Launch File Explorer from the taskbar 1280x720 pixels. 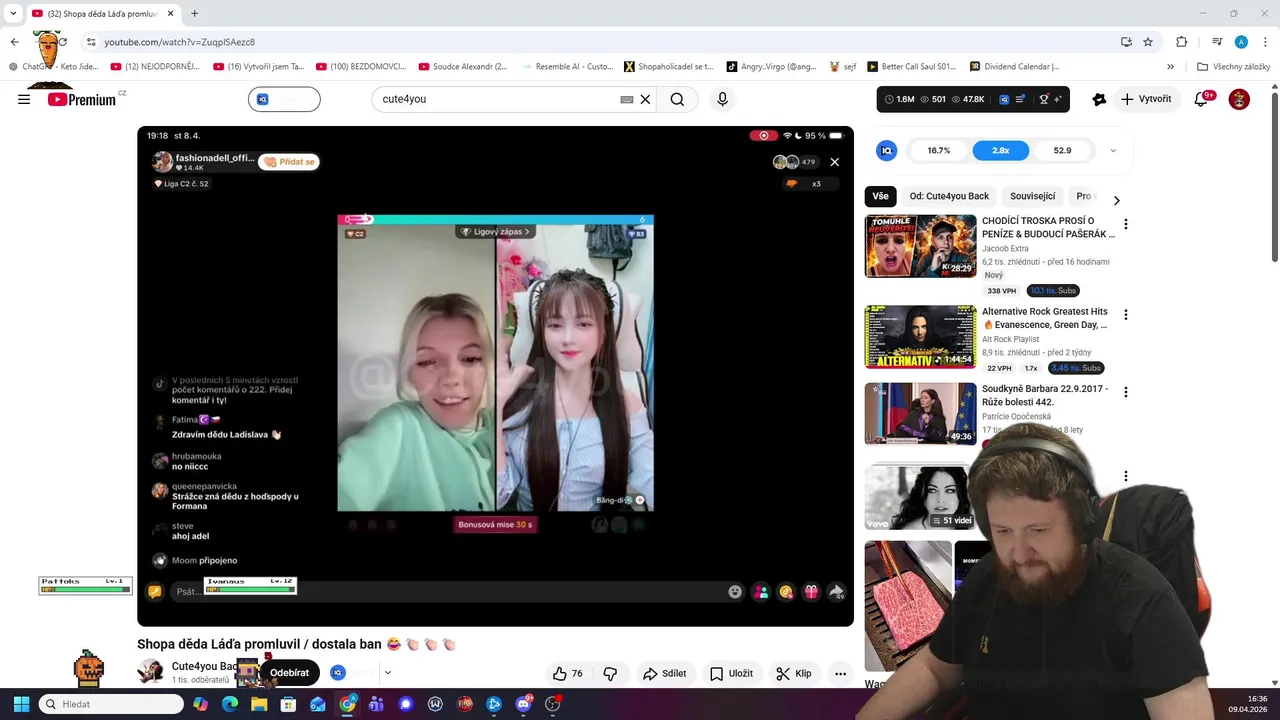[x=259, y=704]
